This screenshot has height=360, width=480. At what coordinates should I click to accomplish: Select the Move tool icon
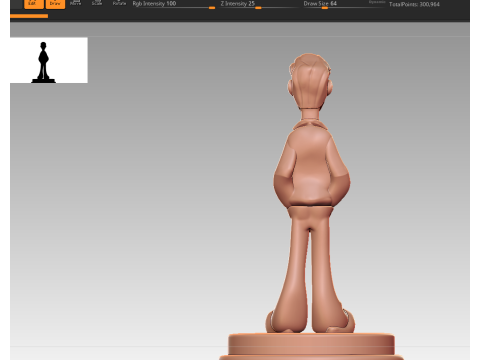click(76, 3)
